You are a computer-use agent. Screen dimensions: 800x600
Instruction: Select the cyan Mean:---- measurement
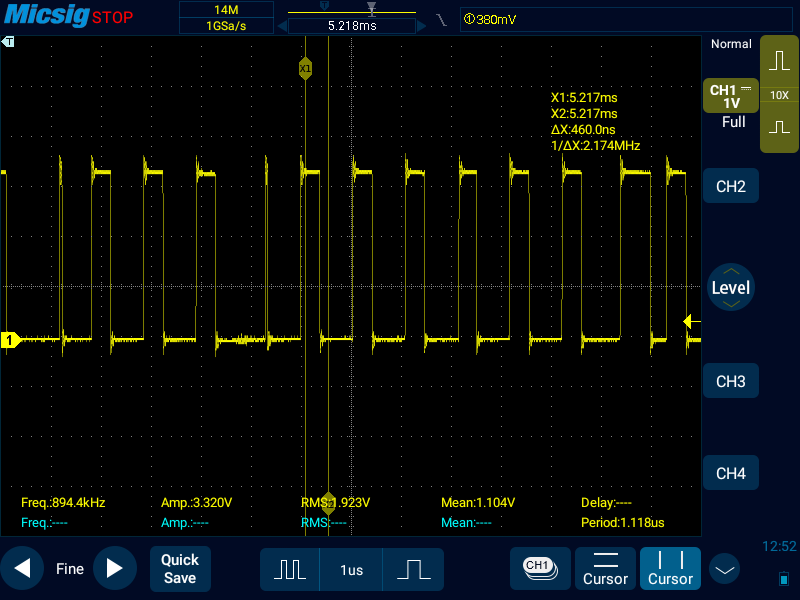pos(466,522)
